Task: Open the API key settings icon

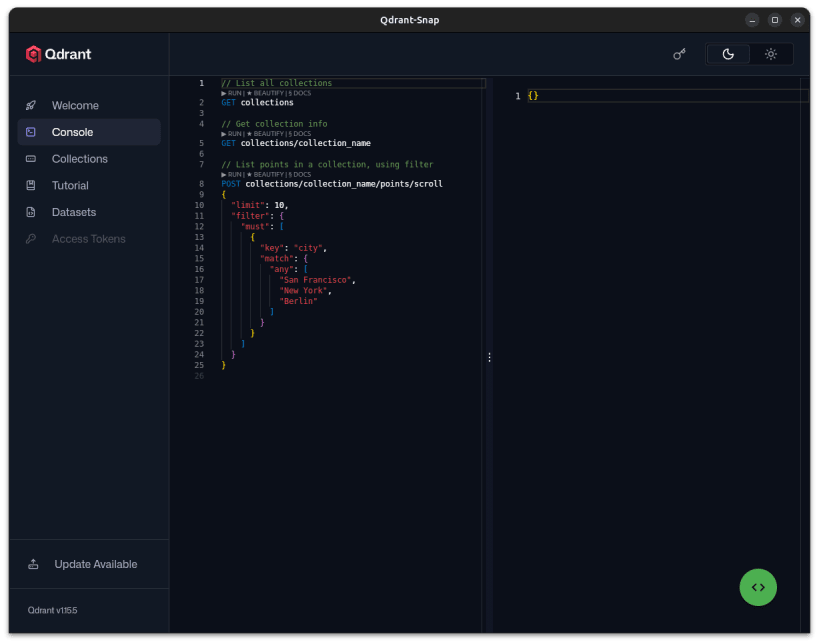Action: [x=679, y=54]
